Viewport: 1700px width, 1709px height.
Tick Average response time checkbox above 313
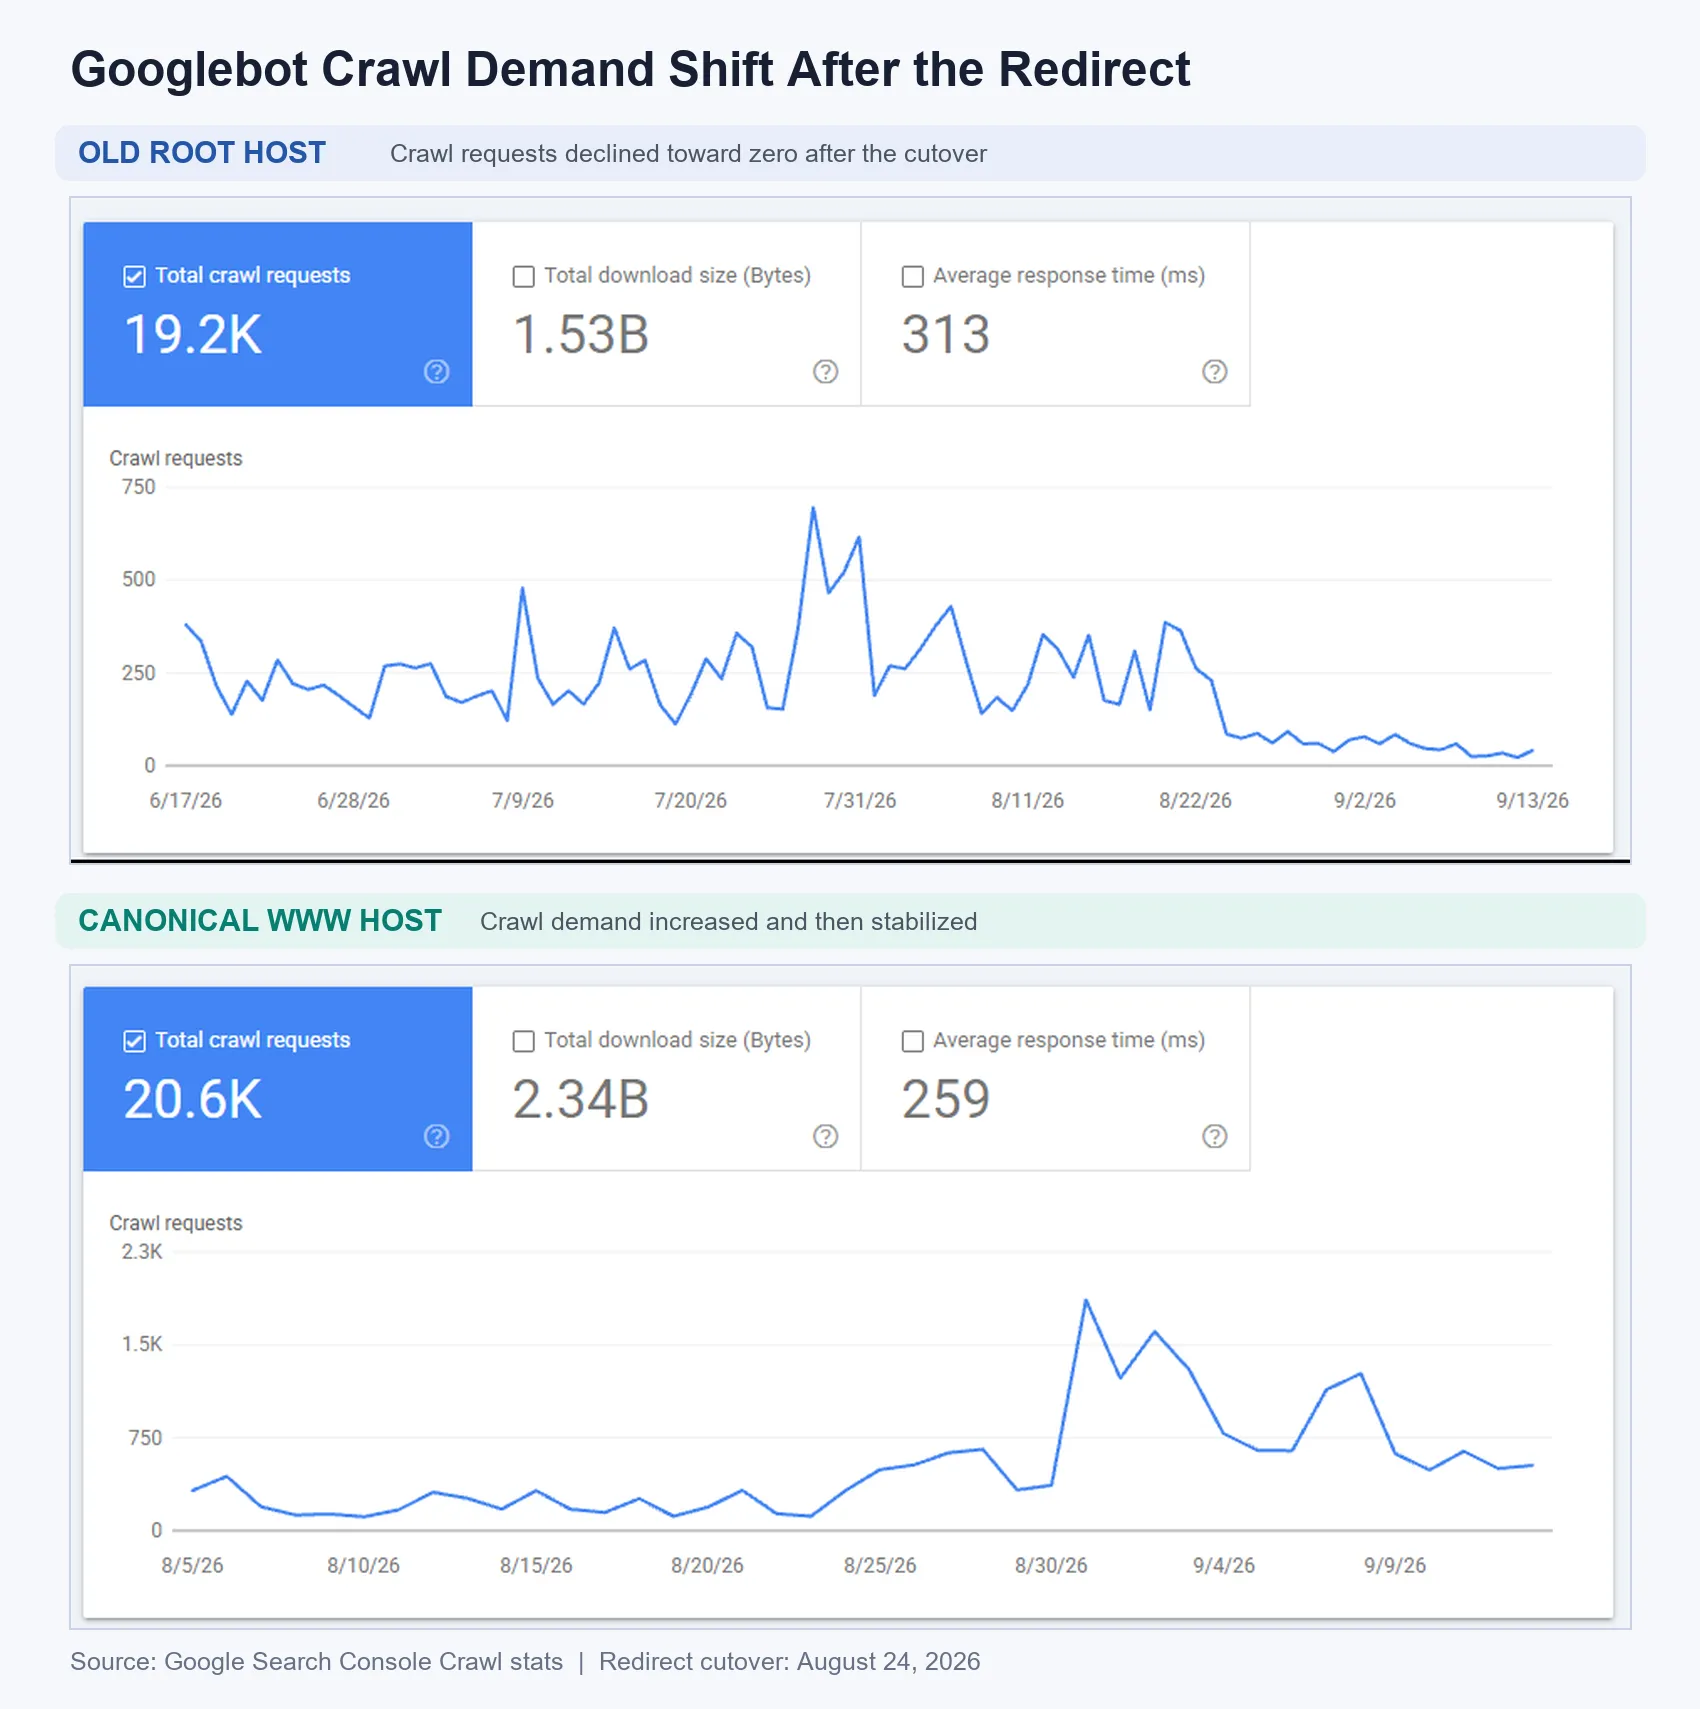(x=912, y=276)
